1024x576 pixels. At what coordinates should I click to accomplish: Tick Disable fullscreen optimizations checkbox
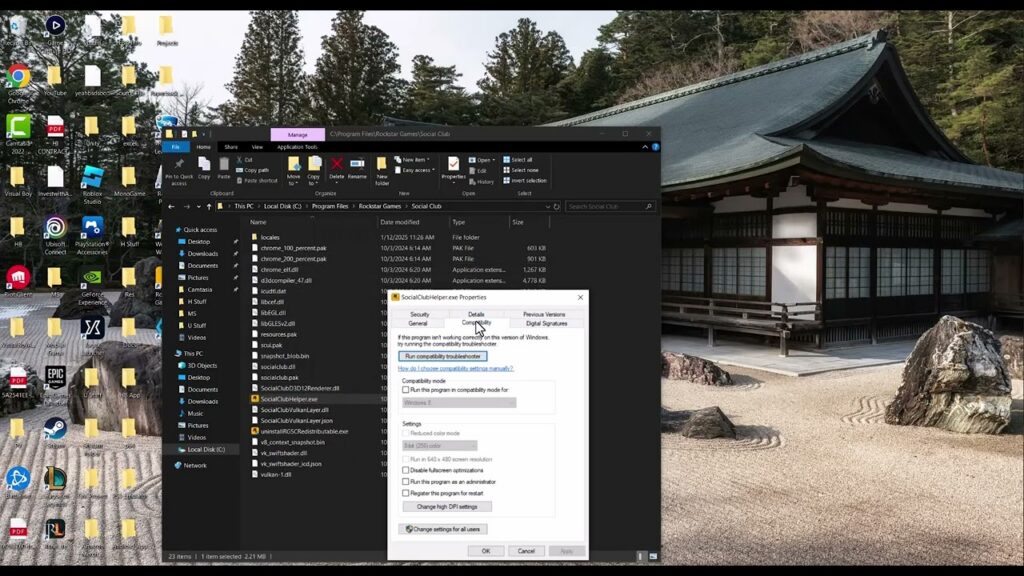[406, 470]
